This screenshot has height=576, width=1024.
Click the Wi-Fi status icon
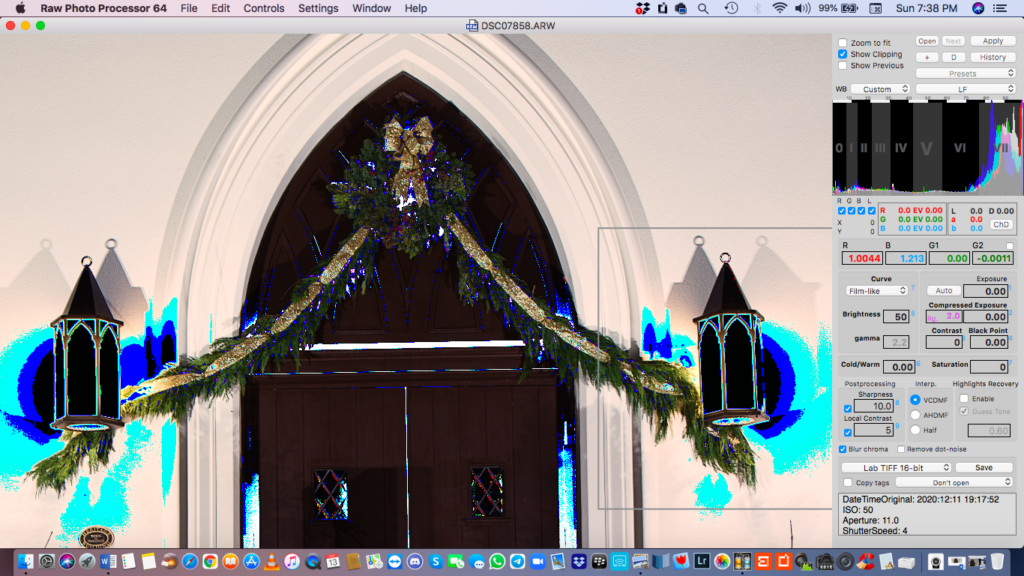click(779, 8)
